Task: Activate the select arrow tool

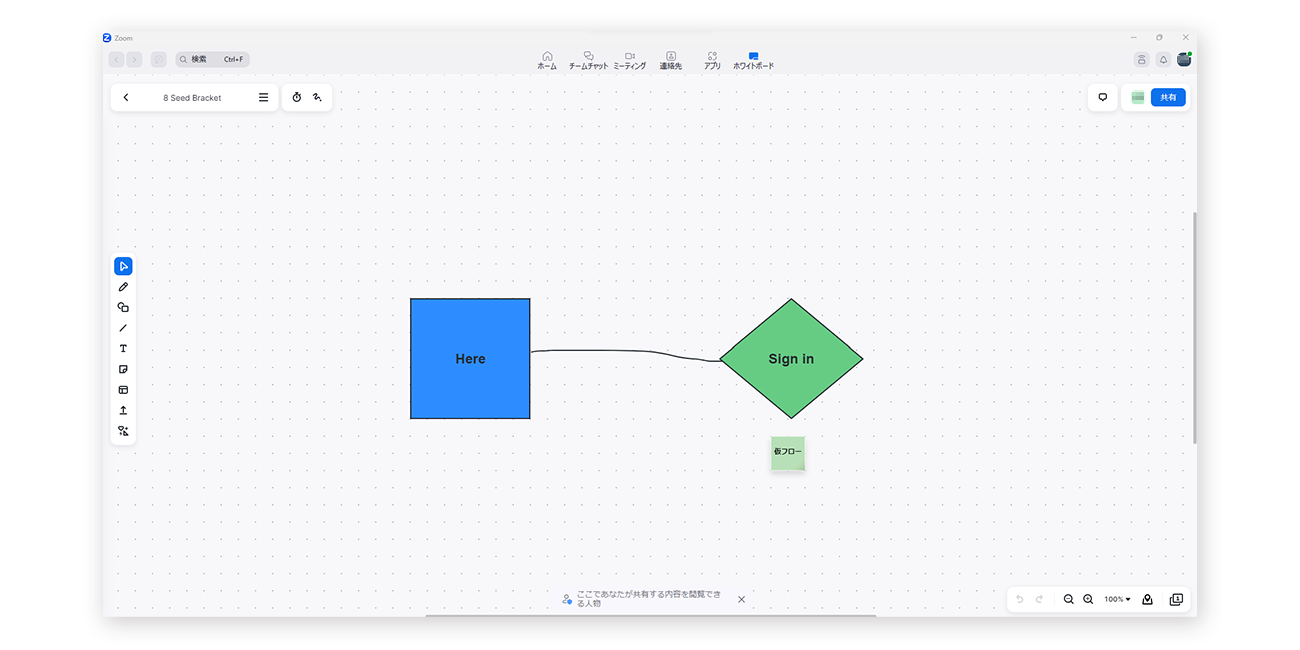Action: click(x=123, y=266)
